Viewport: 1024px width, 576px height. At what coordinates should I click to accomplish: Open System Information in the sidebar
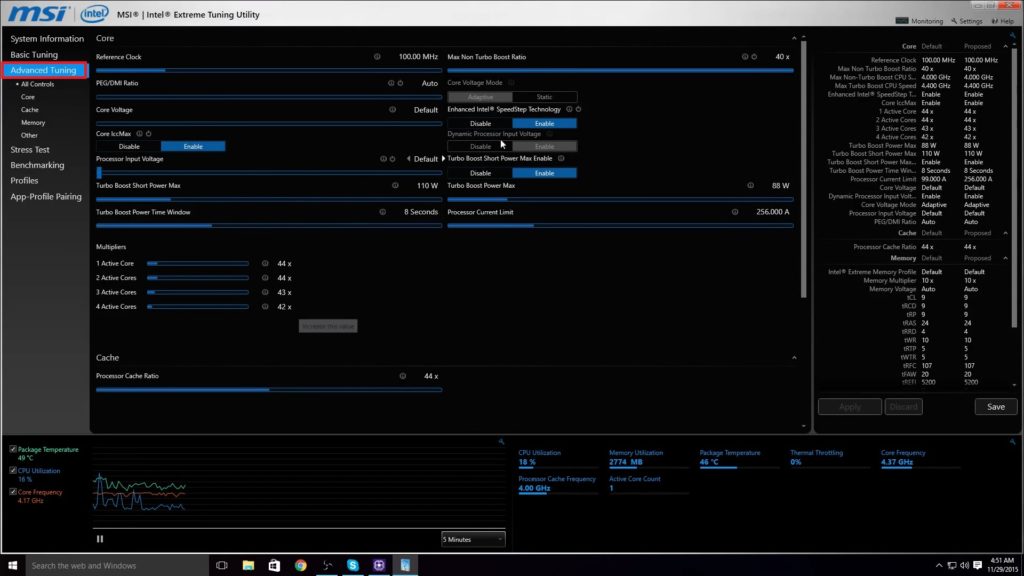point(47,39)
